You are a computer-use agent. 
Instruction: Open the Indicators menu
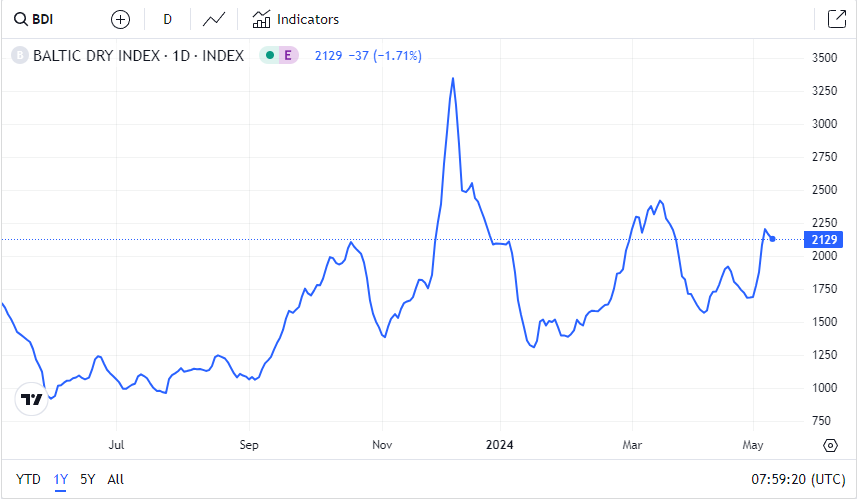point(296,19)
